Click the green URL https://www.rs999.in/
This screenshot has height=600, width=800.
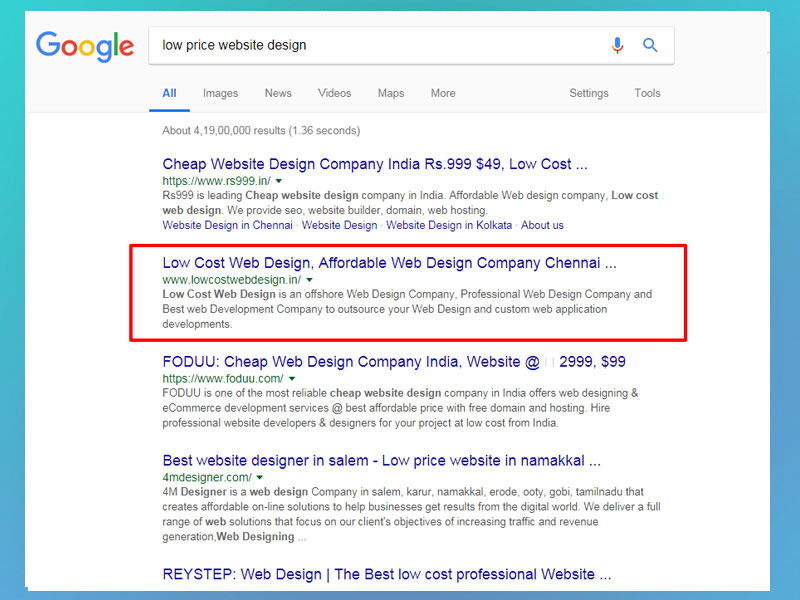point(216,181)
